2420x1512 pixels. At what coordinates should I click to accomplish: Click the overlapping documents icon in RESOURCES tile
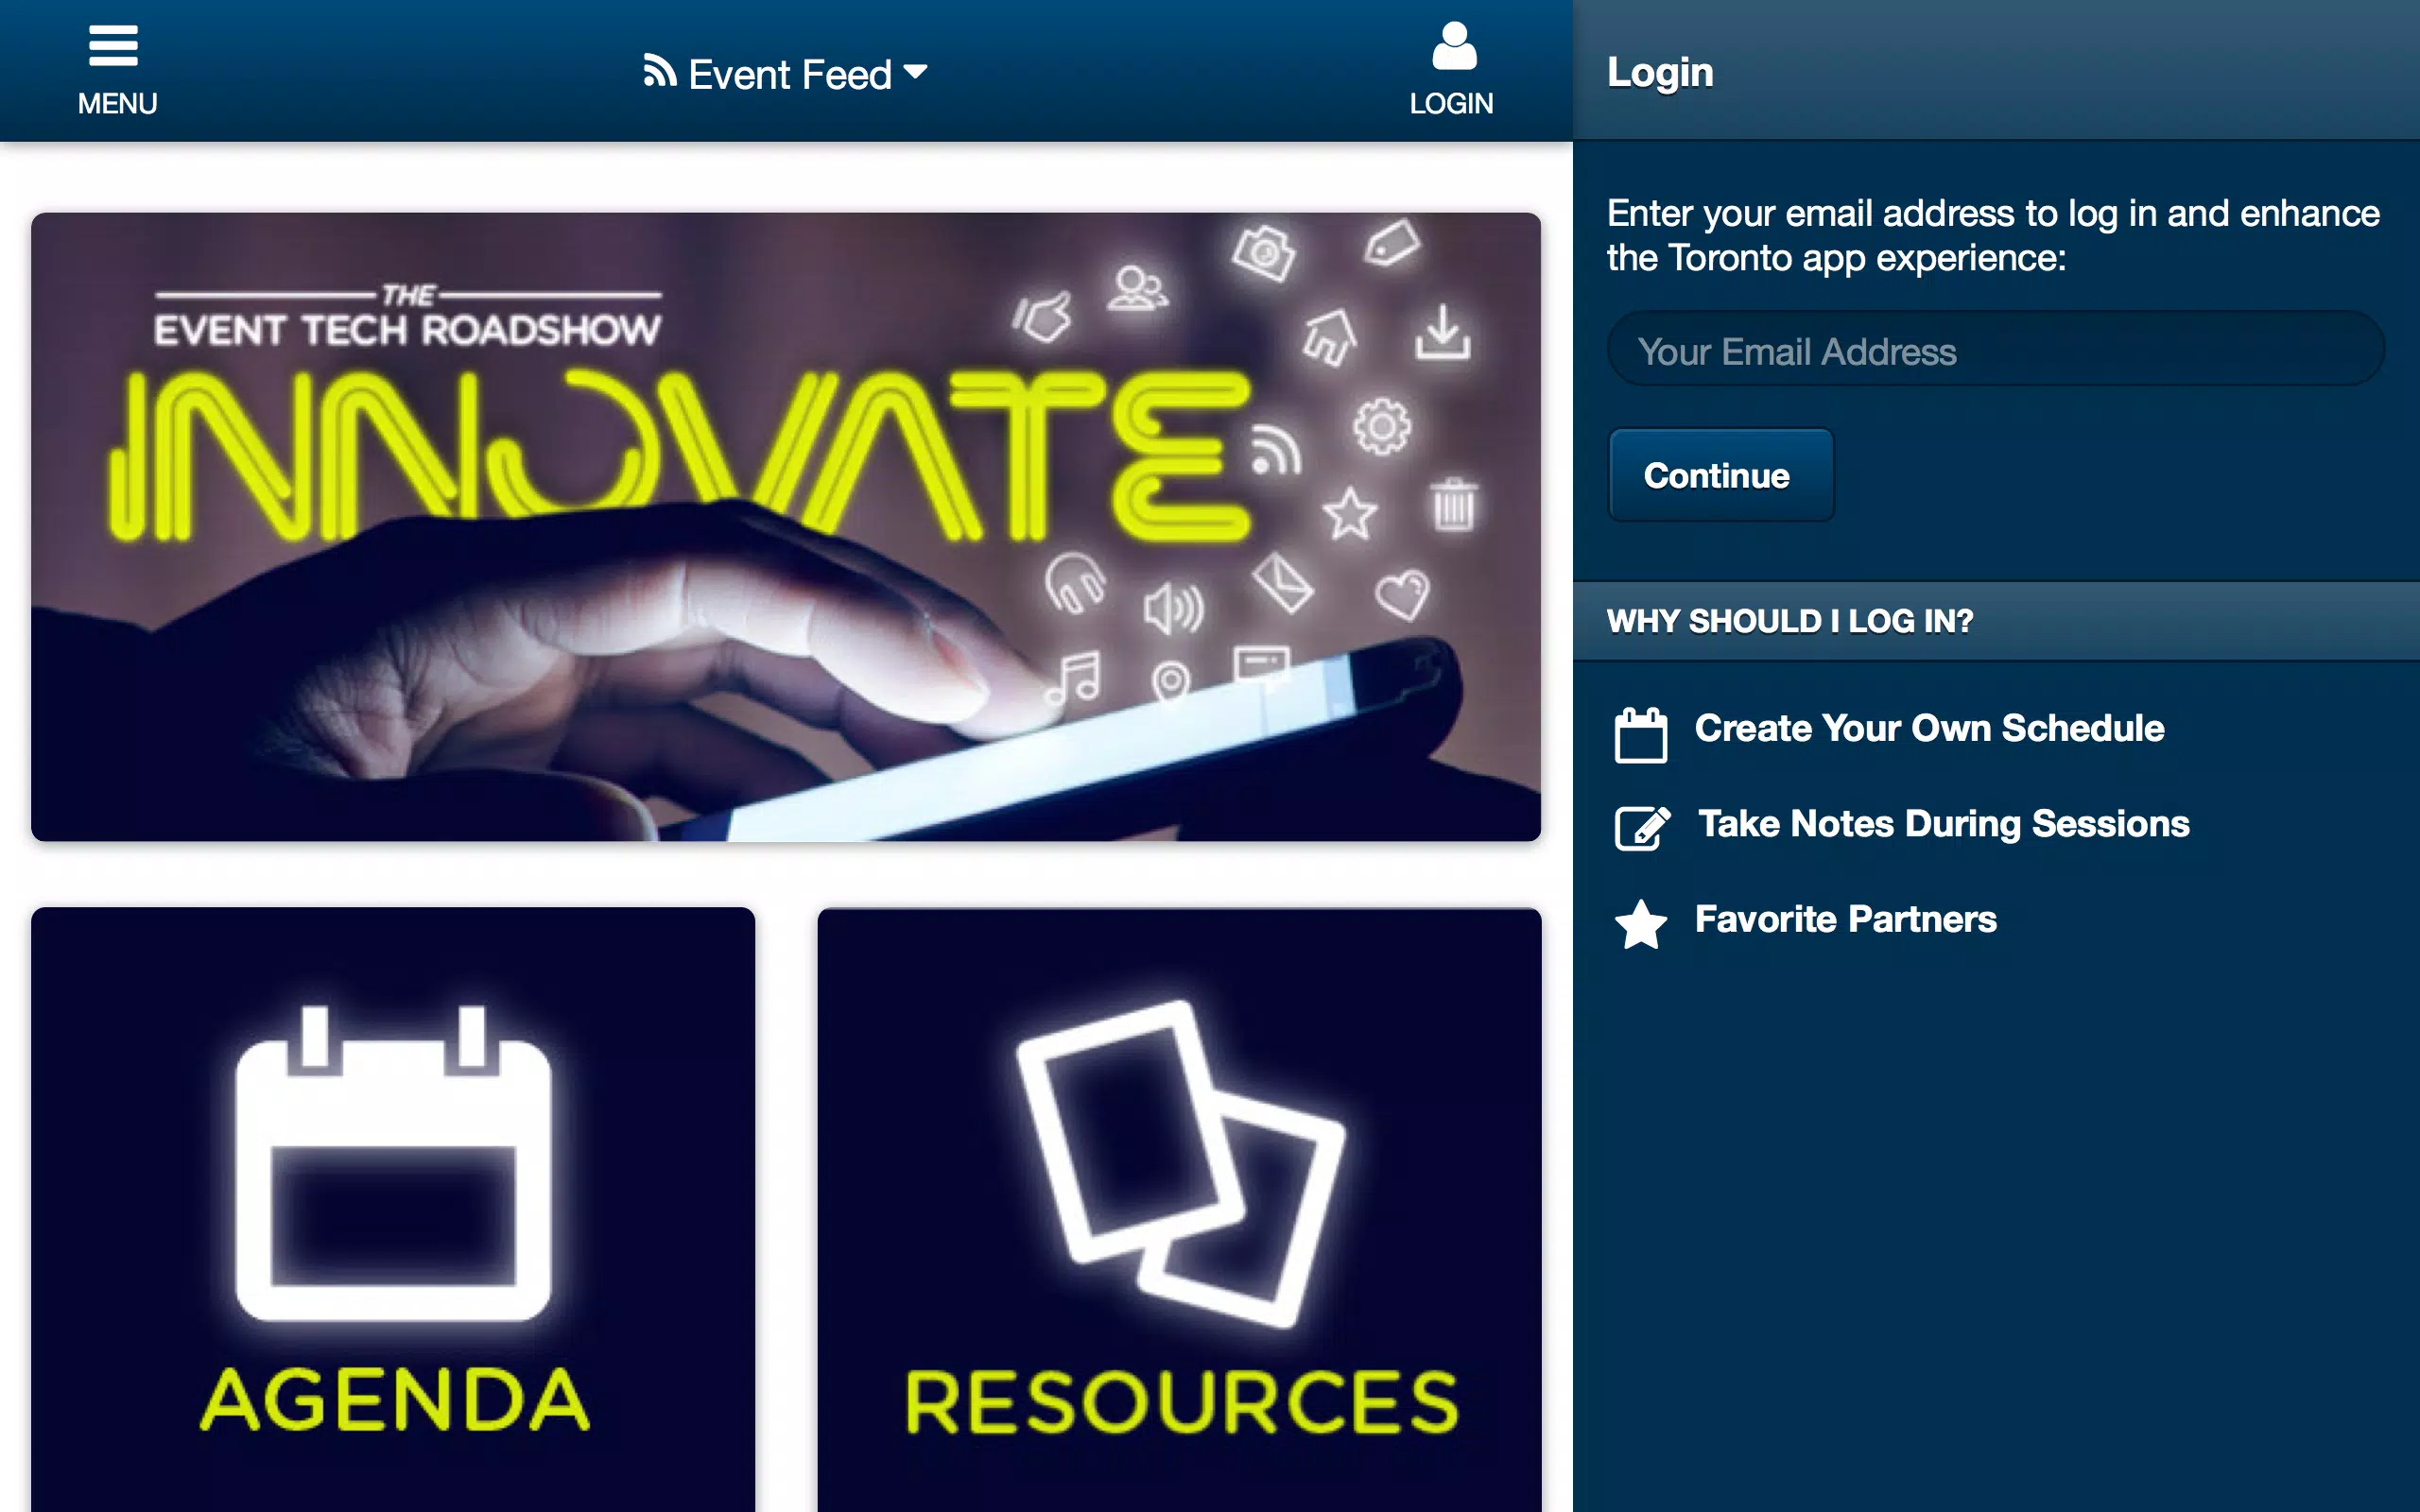click(x=1179, y=1163)
